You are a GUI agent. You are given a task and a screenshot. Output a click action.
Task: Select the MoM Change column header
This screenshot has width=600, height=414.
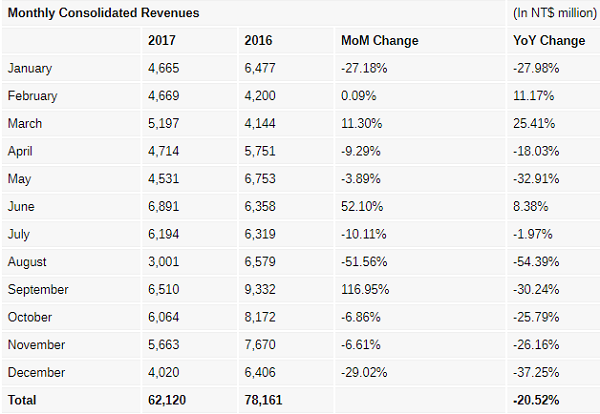tap(379, 41)
